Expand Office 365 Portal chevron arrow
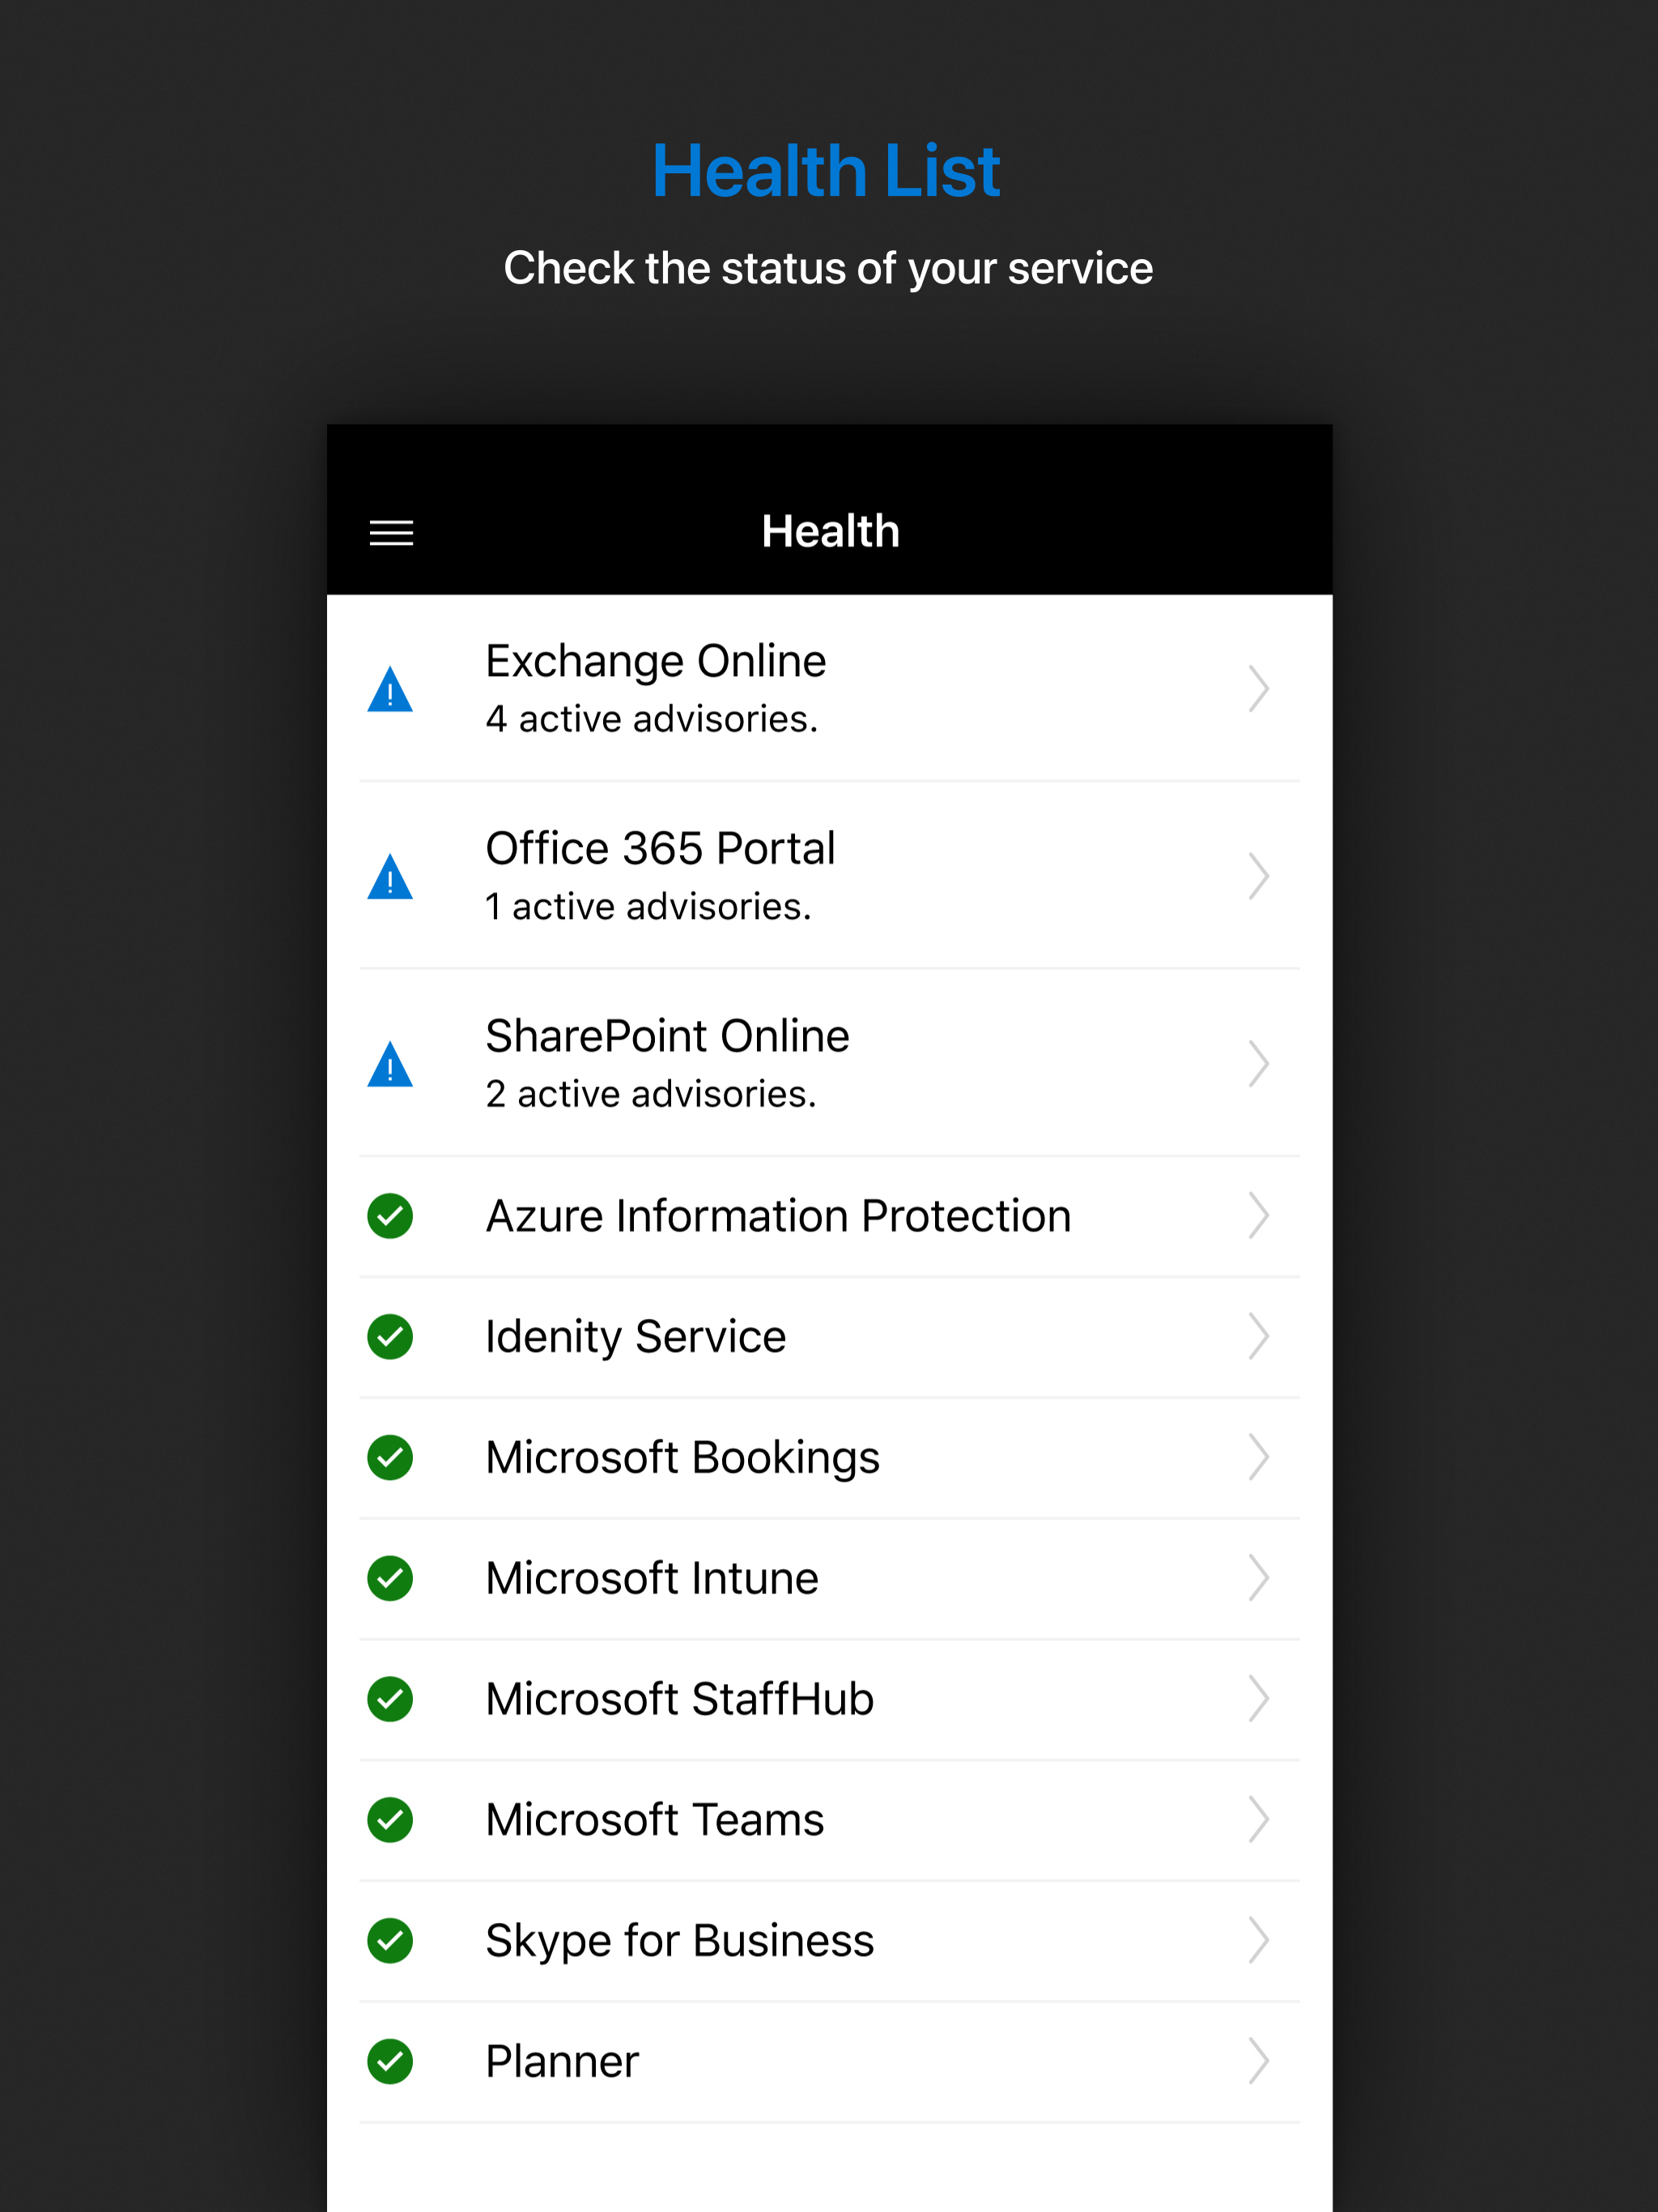Viewport: 1658px width, 2212px height. (x=1258, y=877)
